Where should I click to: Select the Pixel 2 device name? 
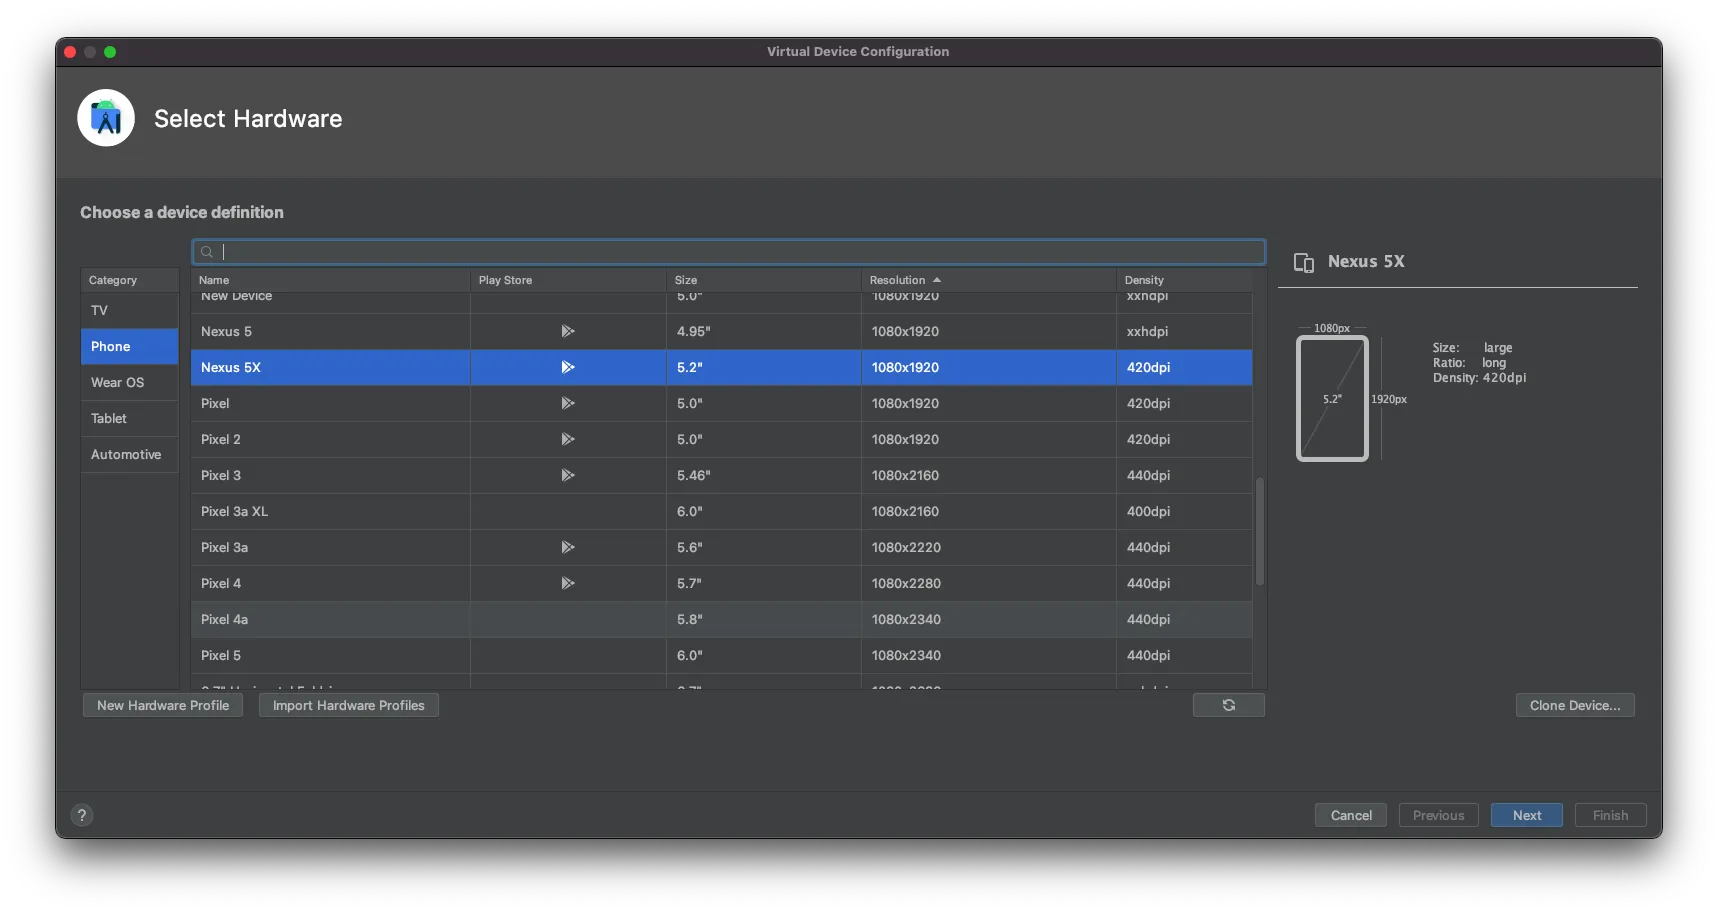[x=221, y=439]
